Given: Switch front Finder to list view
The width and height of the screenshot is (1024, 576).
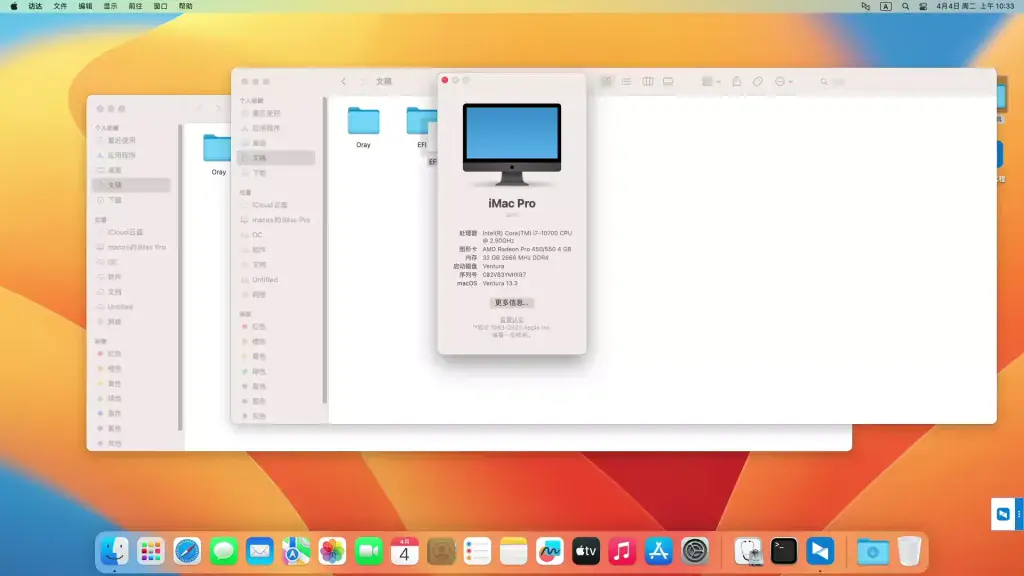Looking at the screenshot, I should 626,82.
